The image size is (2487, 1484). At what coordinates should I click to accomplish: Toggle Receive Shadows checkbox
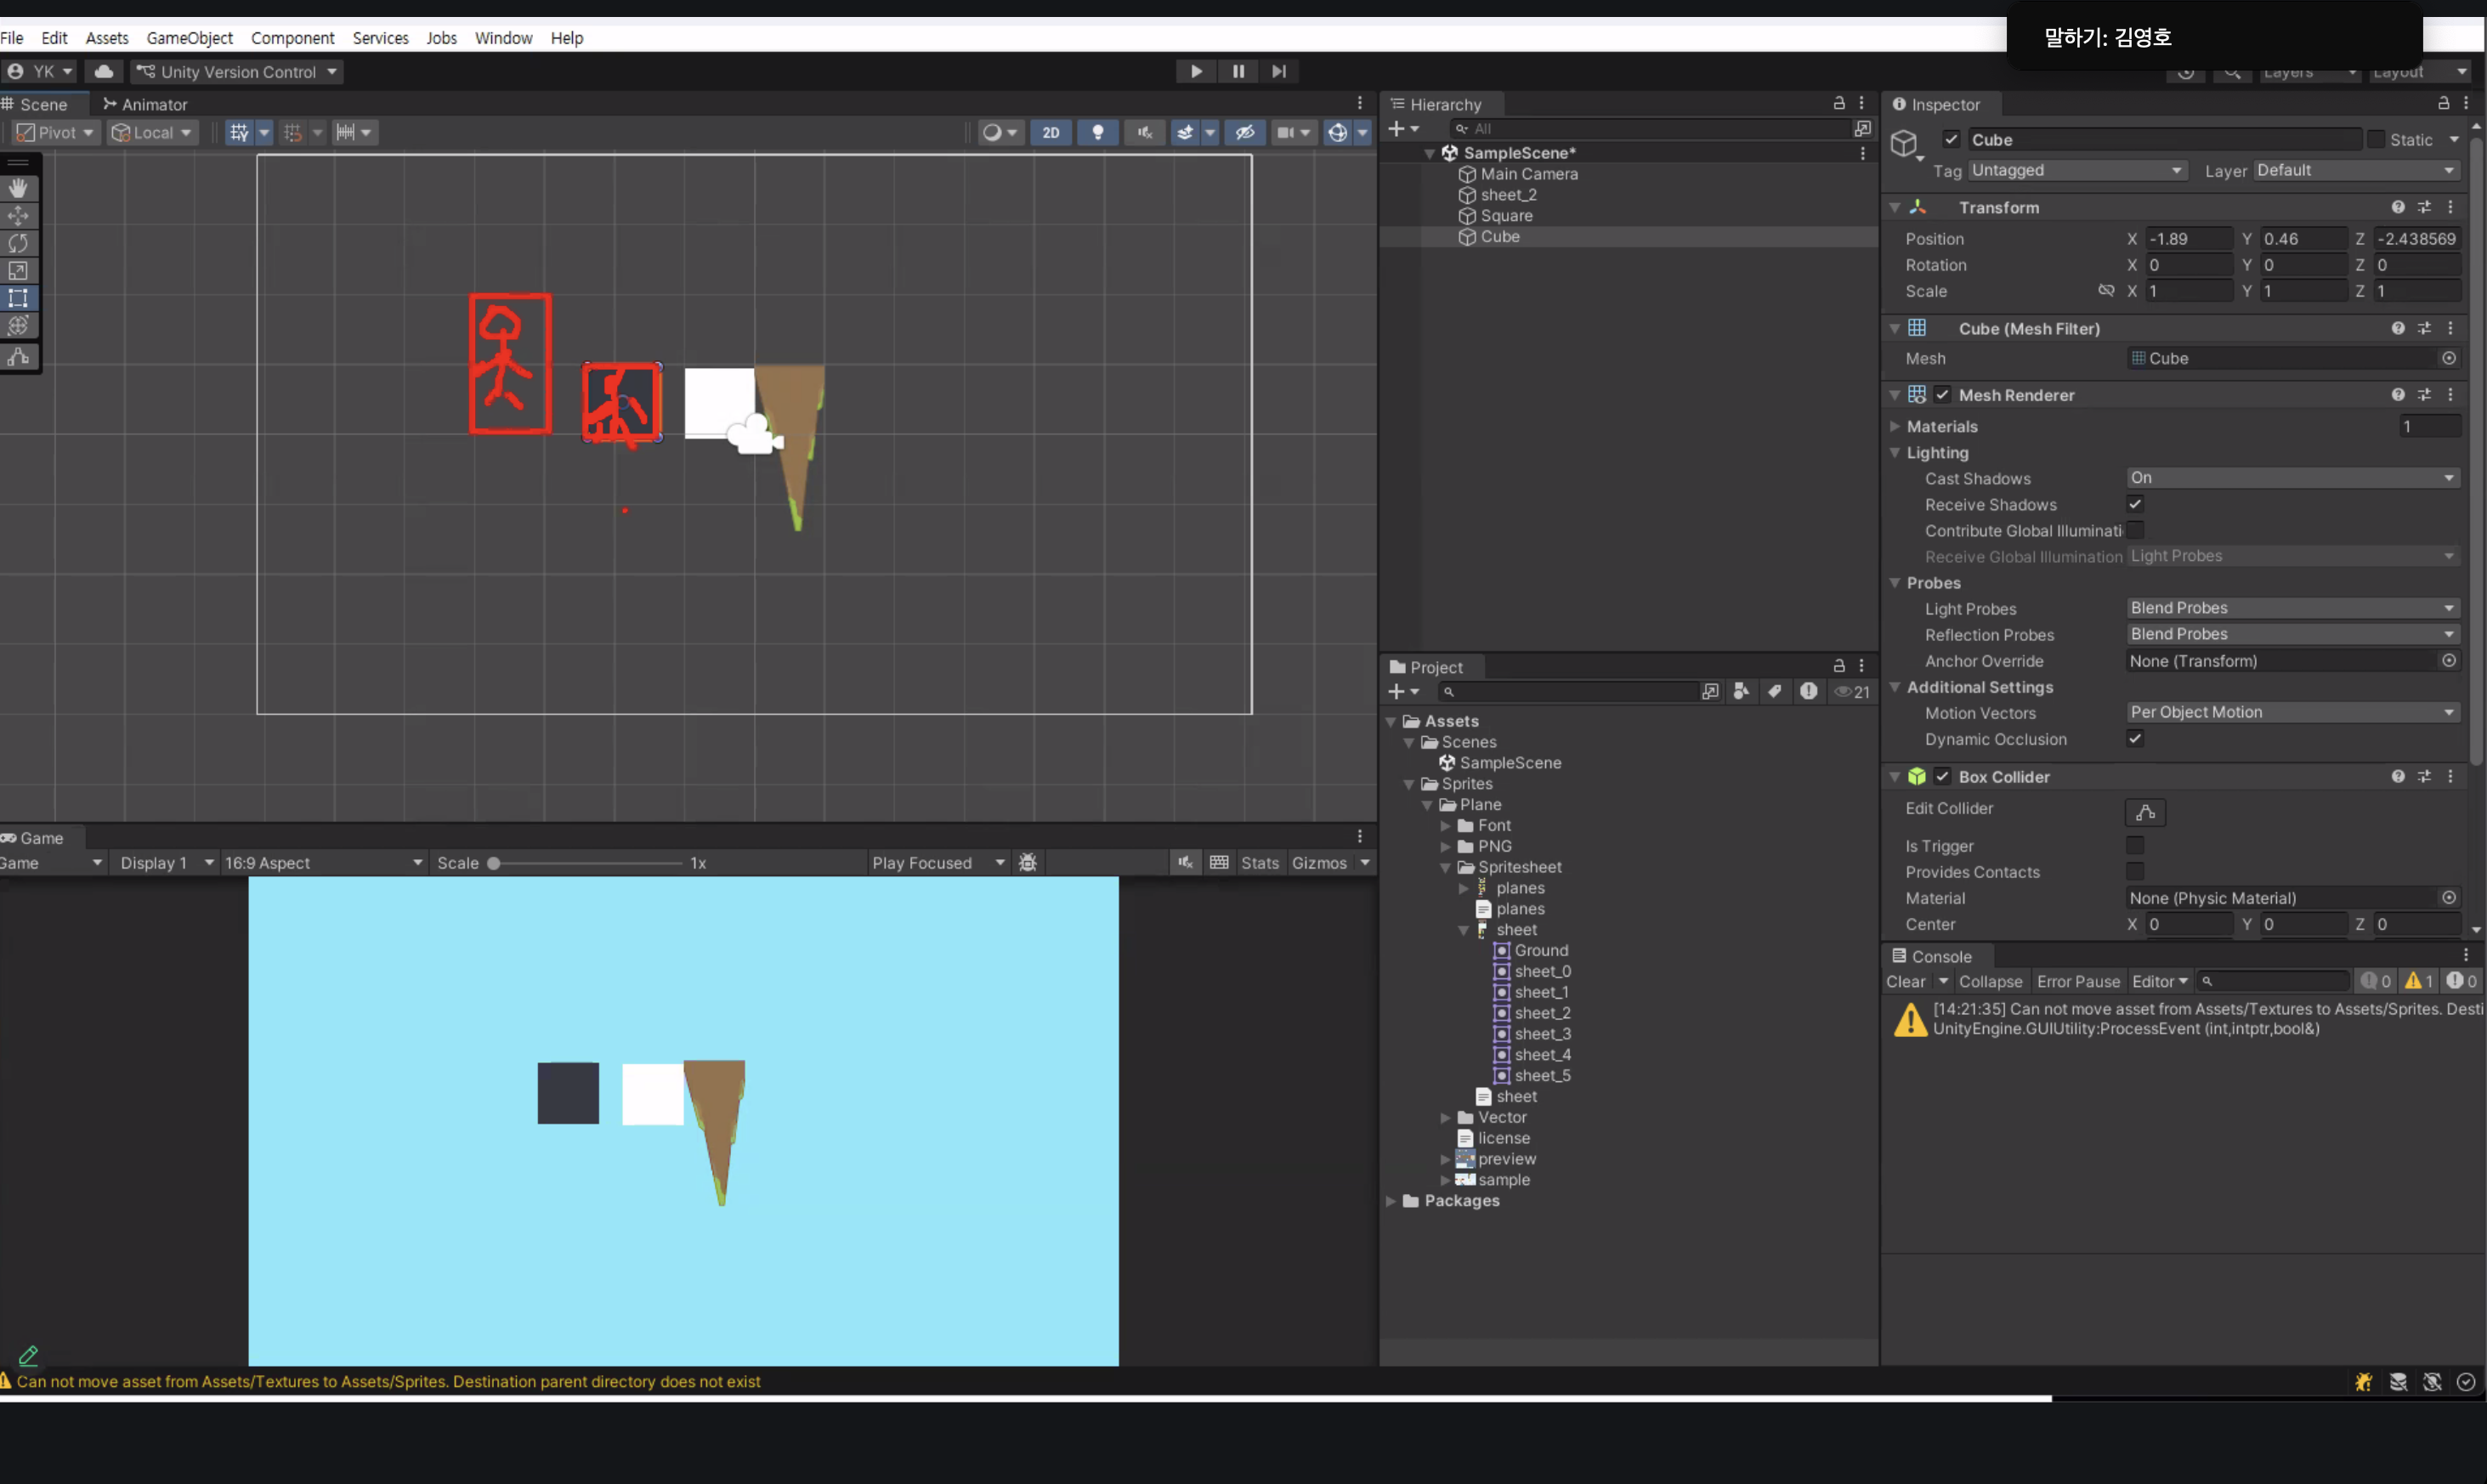2135,504
